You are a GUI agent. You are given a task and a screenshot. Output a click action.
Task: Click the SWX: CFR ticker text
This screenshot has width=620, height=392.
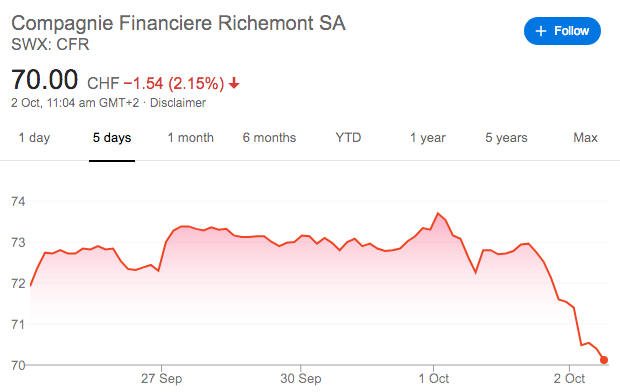pos(50,44)
